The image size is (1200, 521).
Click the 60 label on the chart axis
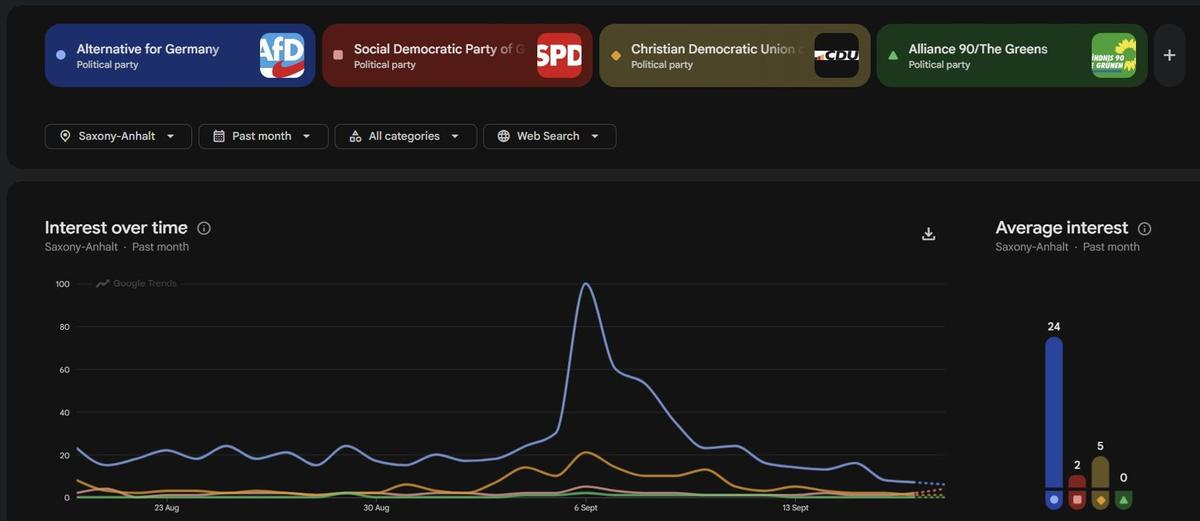(64, 370)
